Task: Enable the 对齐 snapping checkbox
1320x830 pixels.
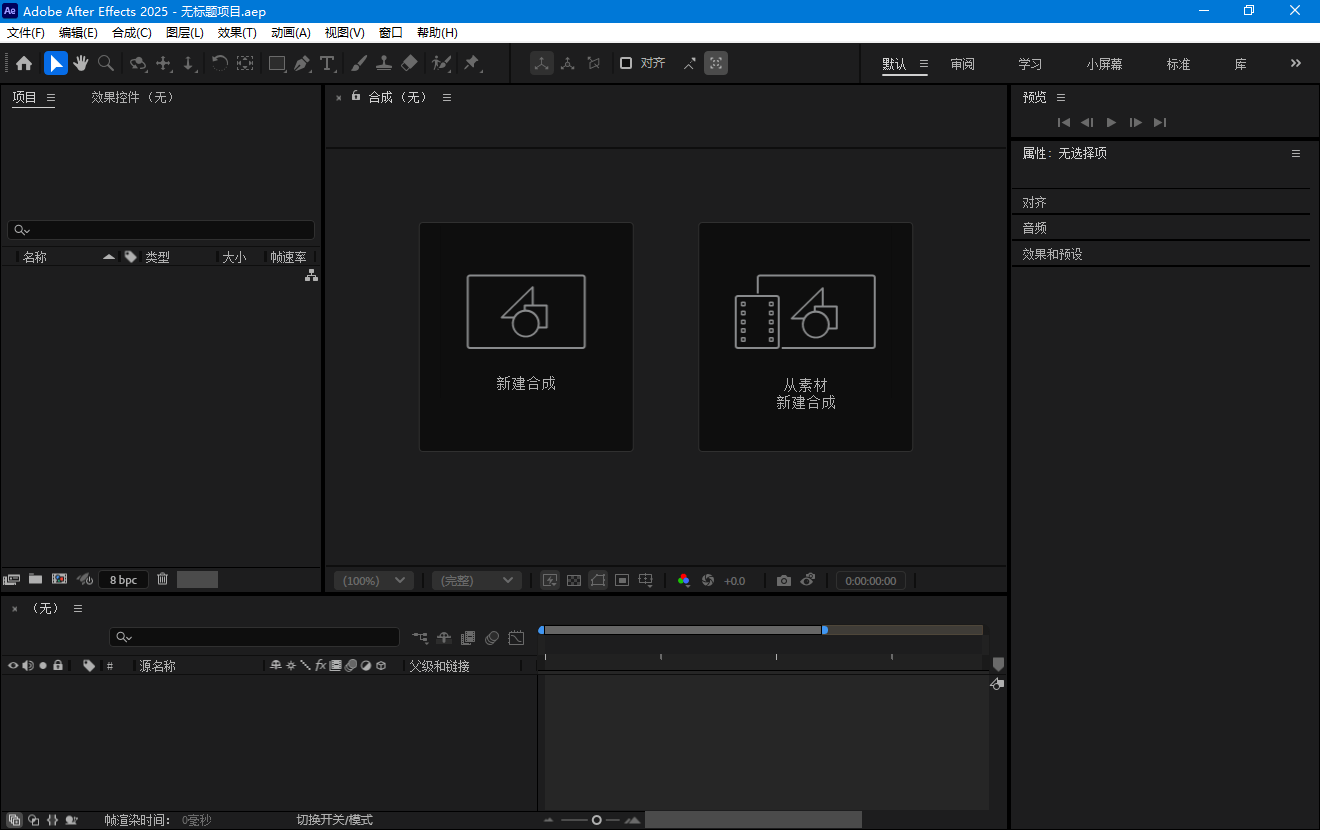Action: (627, 62)
